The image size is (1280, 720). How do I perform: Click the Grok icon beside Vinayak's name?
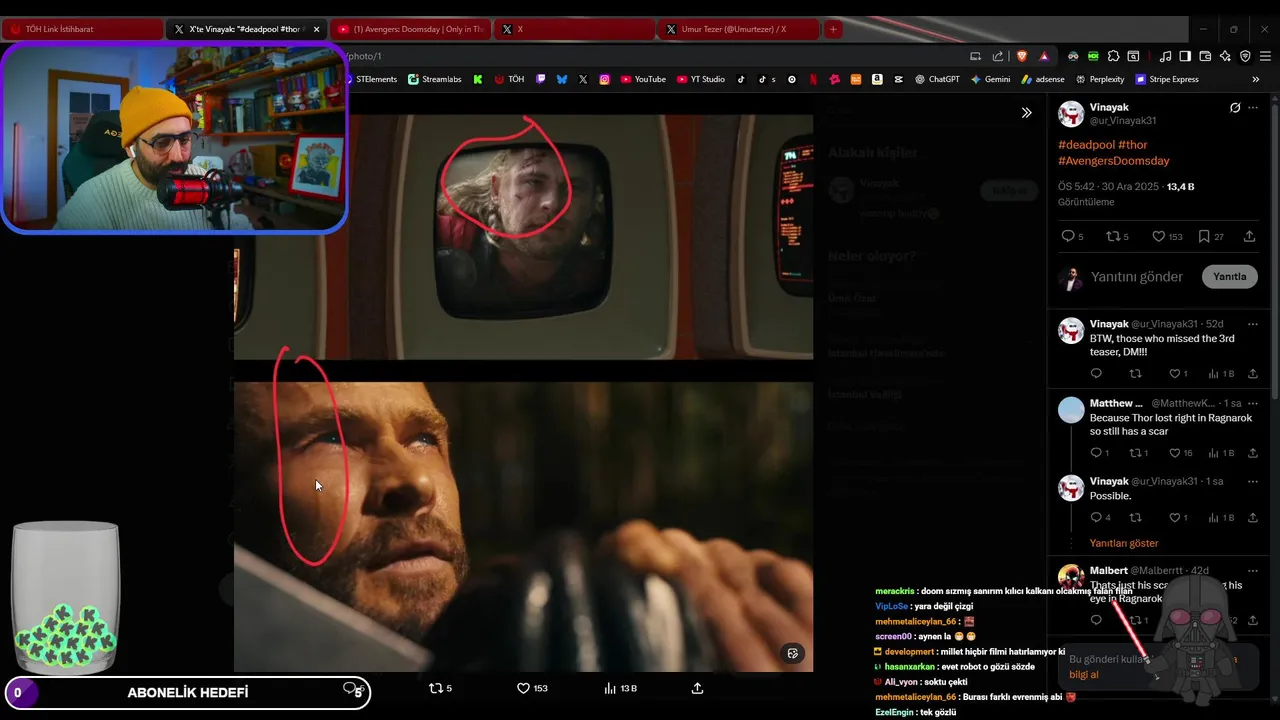(1235, 107)
